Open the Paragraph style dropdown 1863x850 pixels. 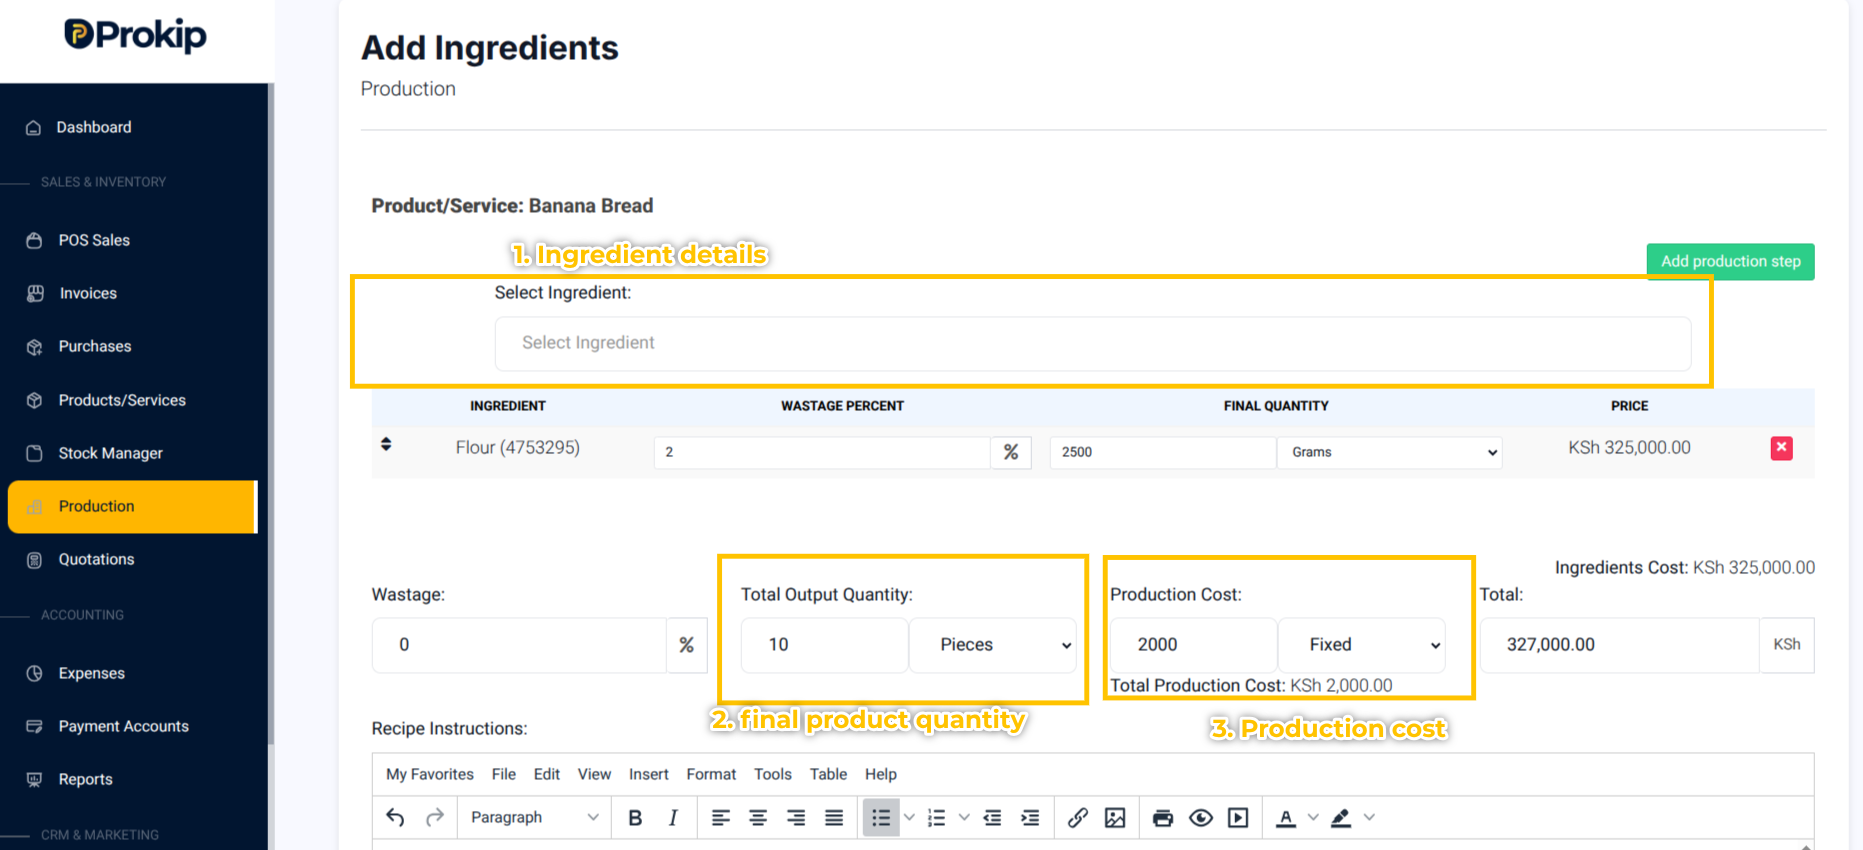click(534, 818)
